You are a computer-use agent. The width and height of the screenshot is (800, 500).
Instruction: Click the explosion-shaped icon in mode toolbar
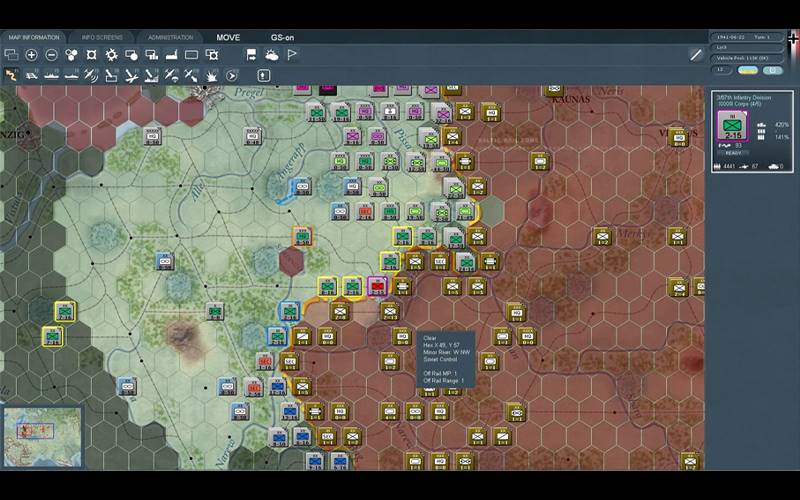[212, 75]
